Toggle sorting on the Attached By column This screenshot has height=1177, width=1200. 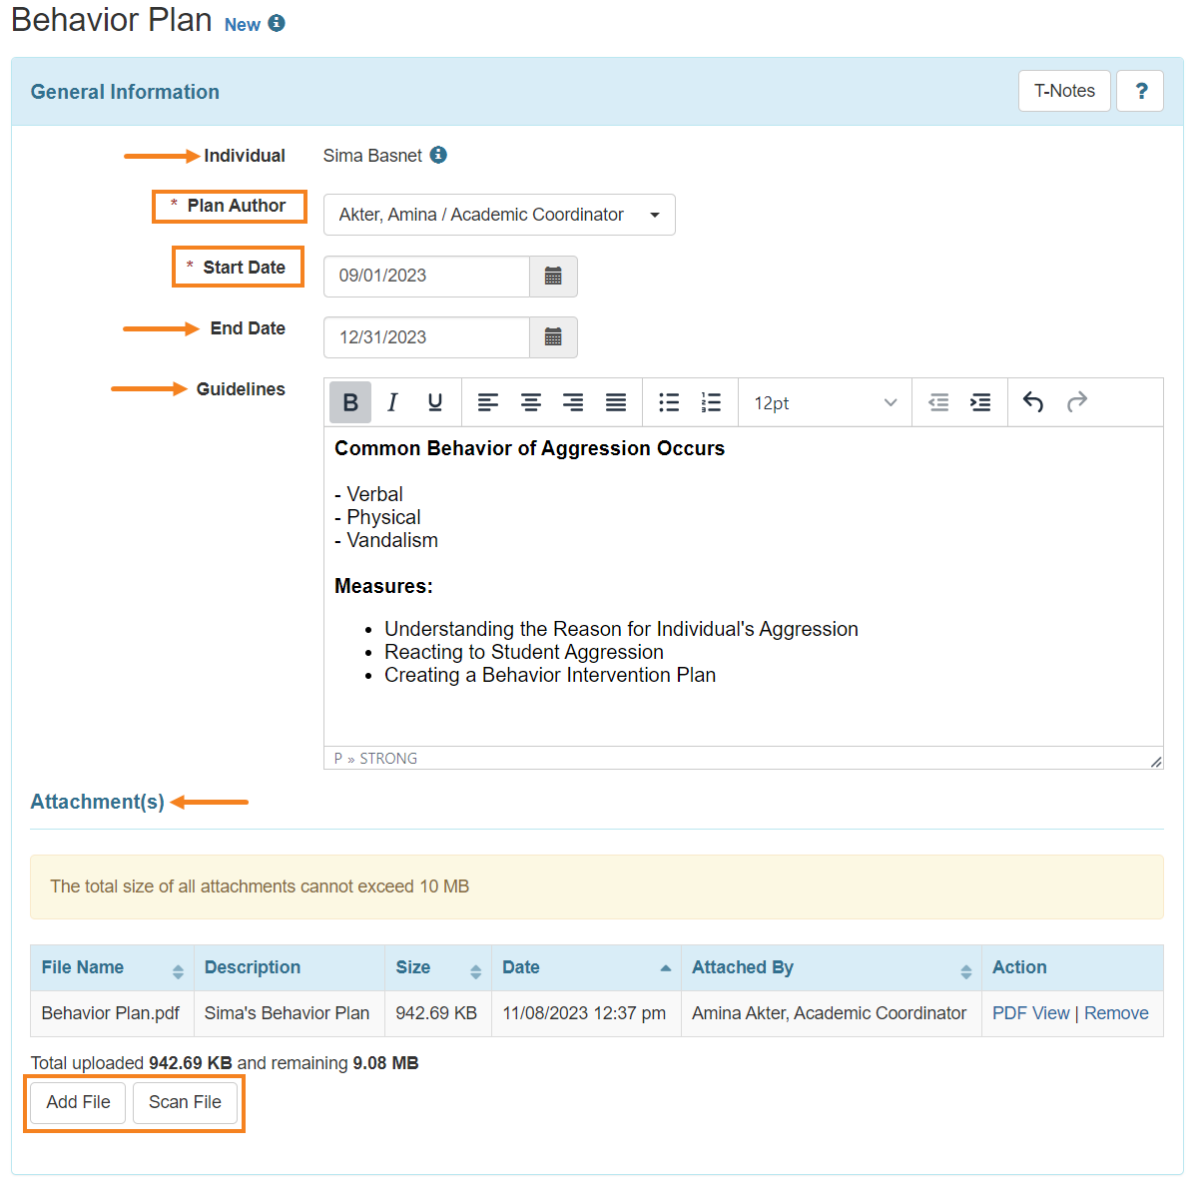click(966, 968)
